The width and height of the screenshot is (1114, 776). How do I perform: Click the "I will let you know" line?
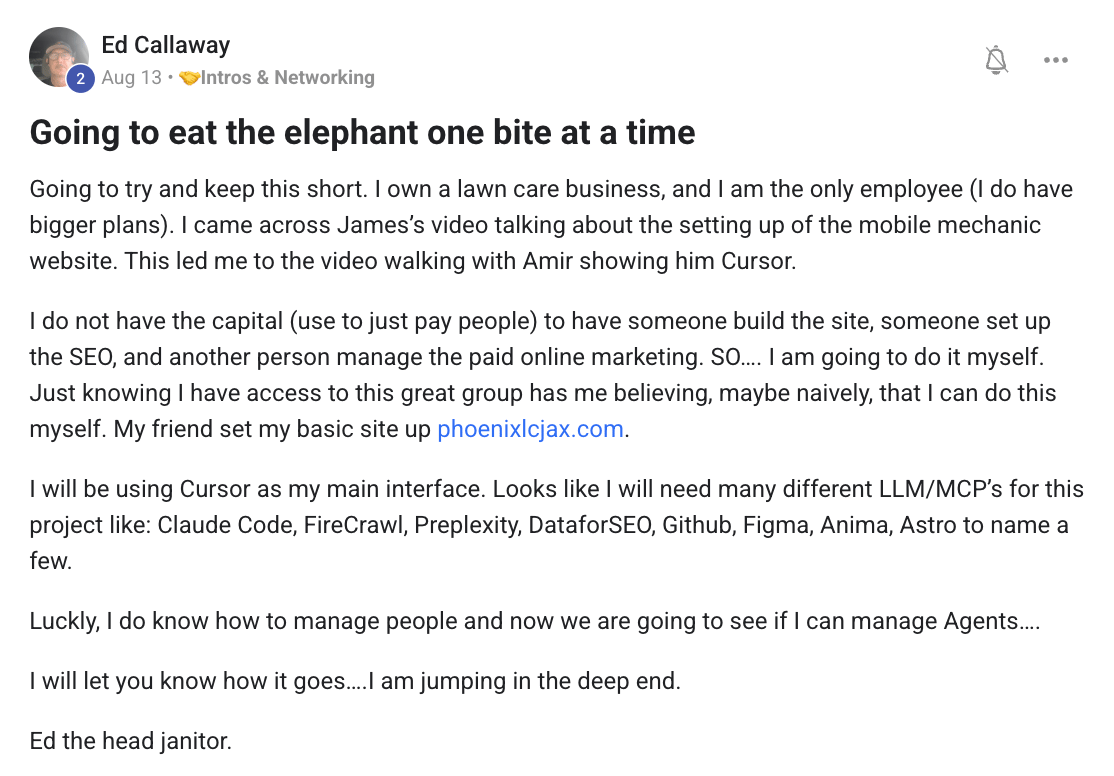pyautogui.click(x=354, y=682)
